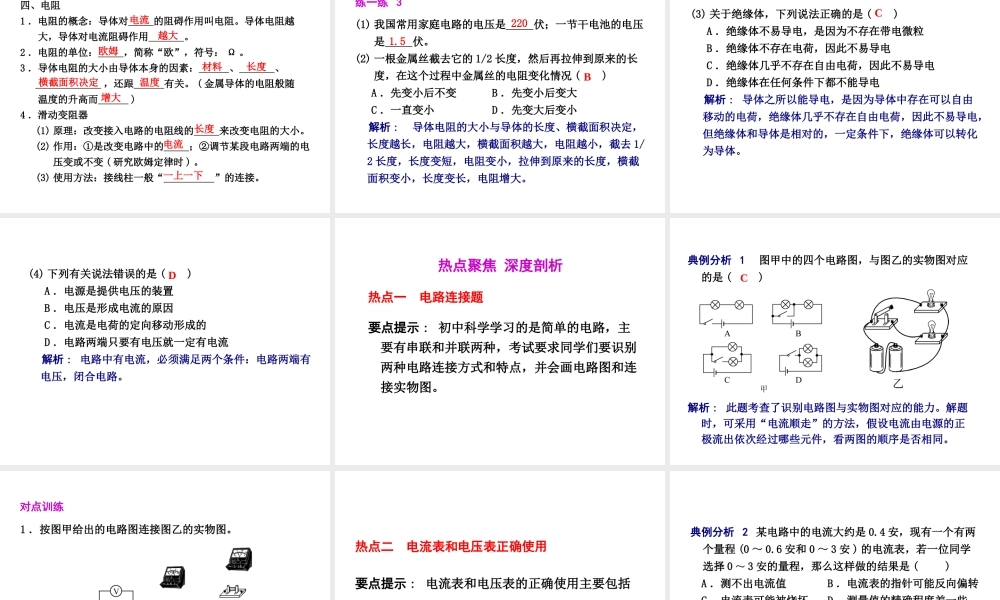Screen dimensions: 1000x600
Task: Click option D. 先变大后变小
Action: [x=534, y=110]
